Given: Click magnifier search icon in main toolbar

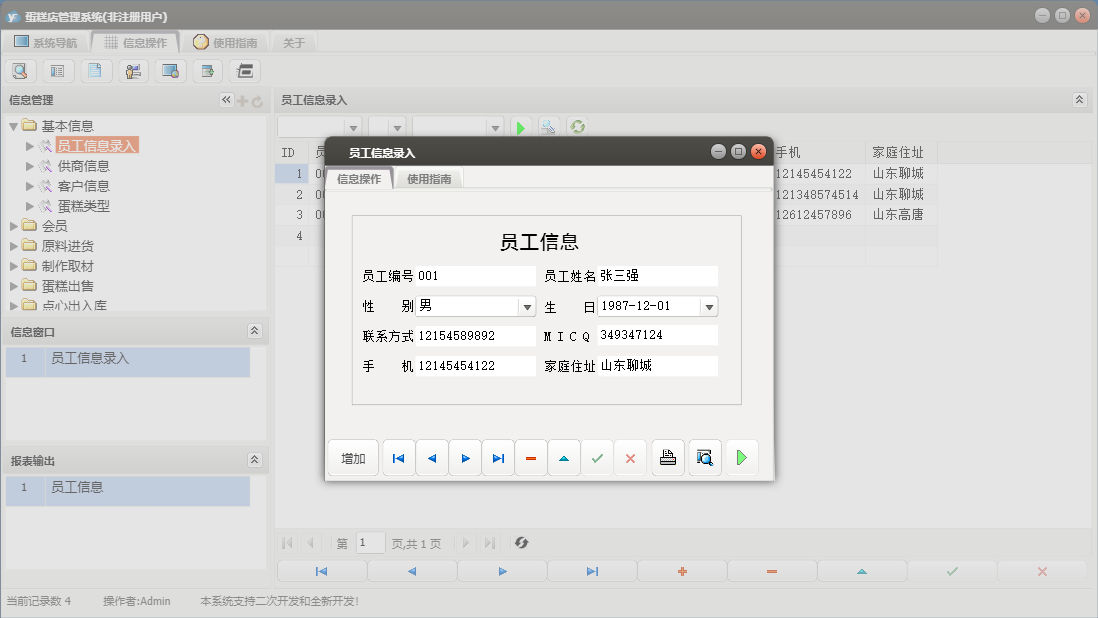Looking at the screenshot, I should pyautogui.click(x=21, y=71).
